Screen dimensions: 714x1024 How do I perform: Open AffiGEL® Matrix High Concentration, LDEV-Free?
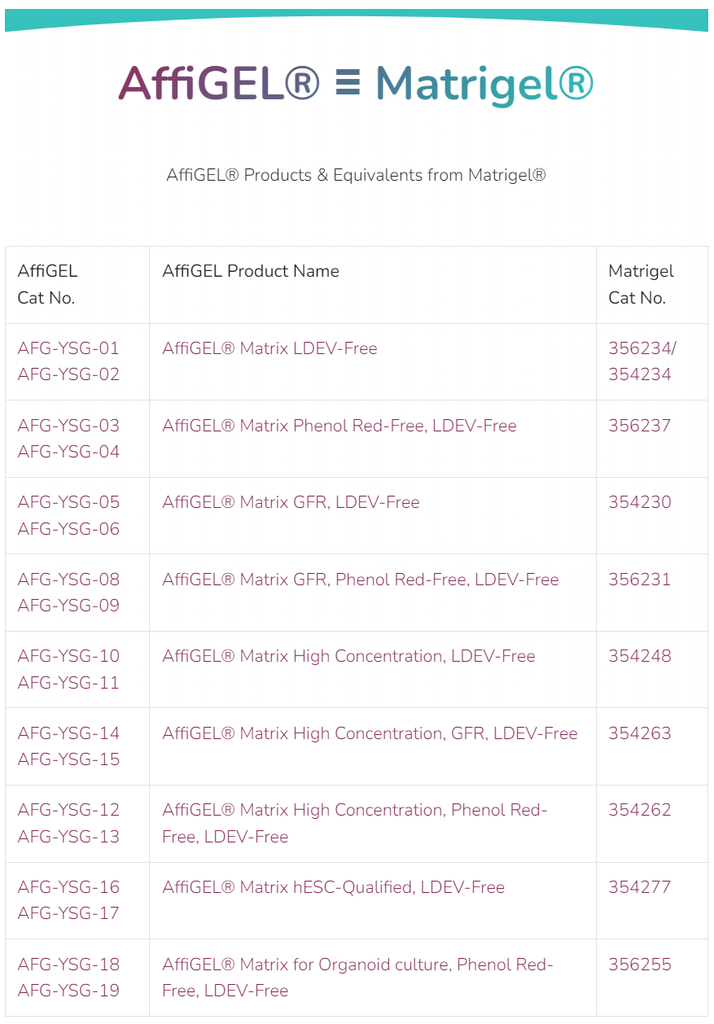(x=349, y=656)
